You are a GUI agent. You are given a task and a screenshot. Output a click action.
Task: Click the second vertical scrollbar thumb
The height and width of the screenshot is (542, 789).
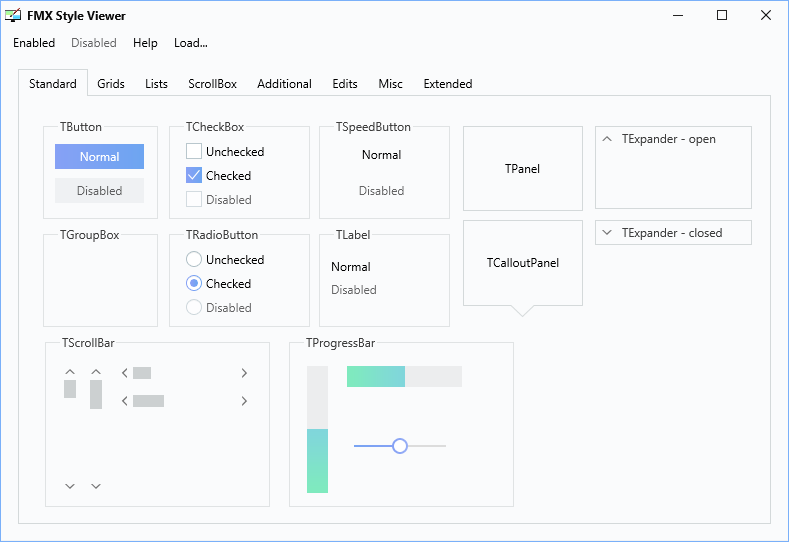96,395
